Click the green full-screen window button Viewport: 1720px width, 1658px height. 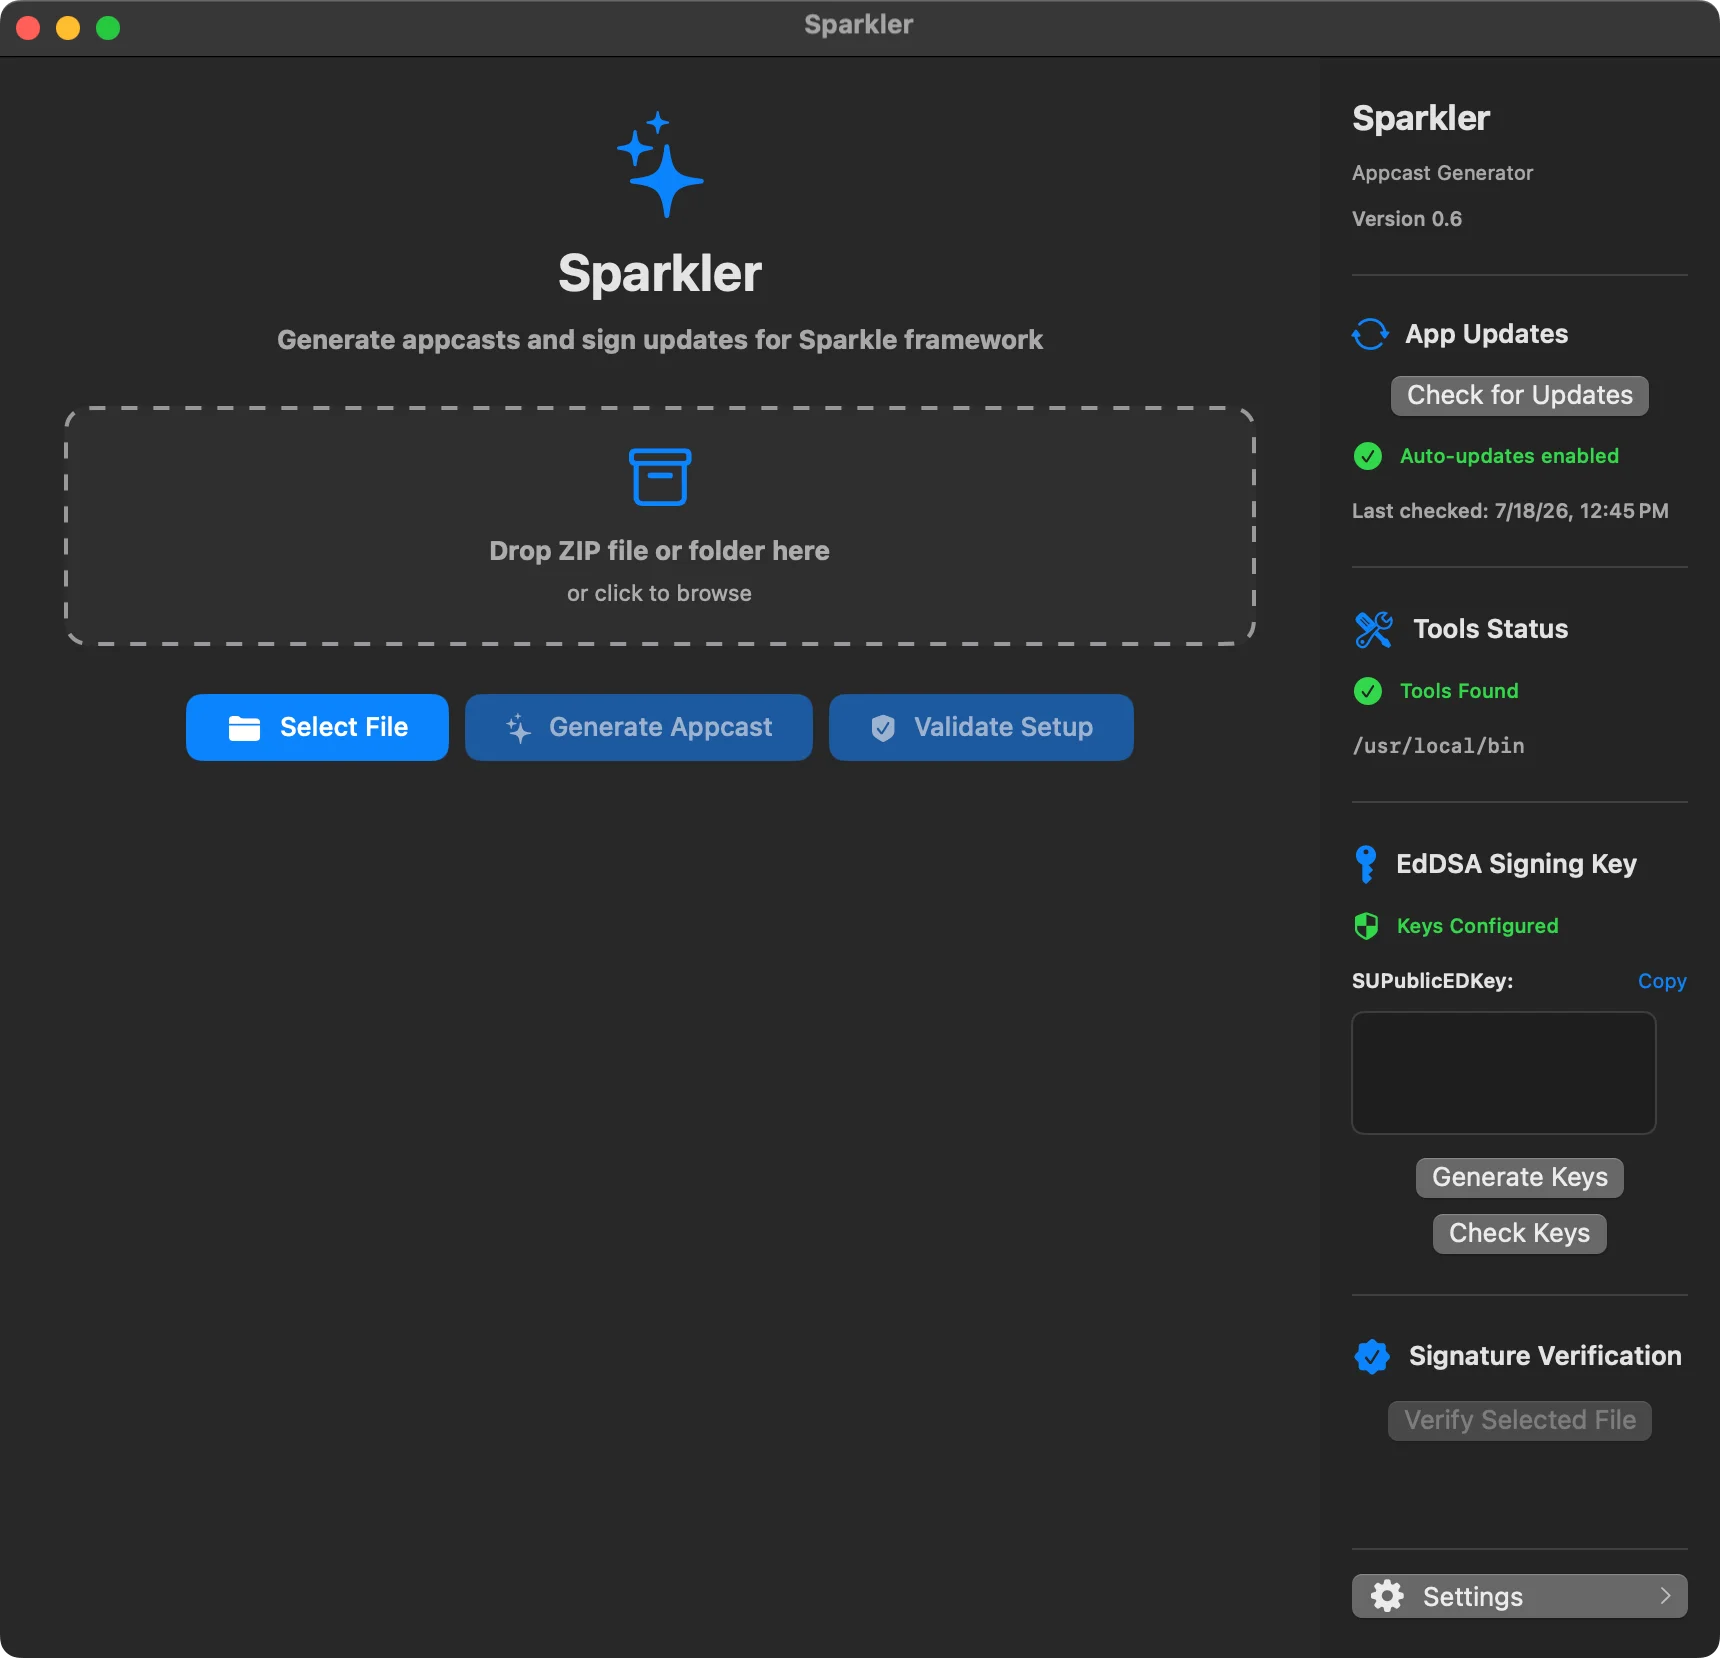(108, 28)
